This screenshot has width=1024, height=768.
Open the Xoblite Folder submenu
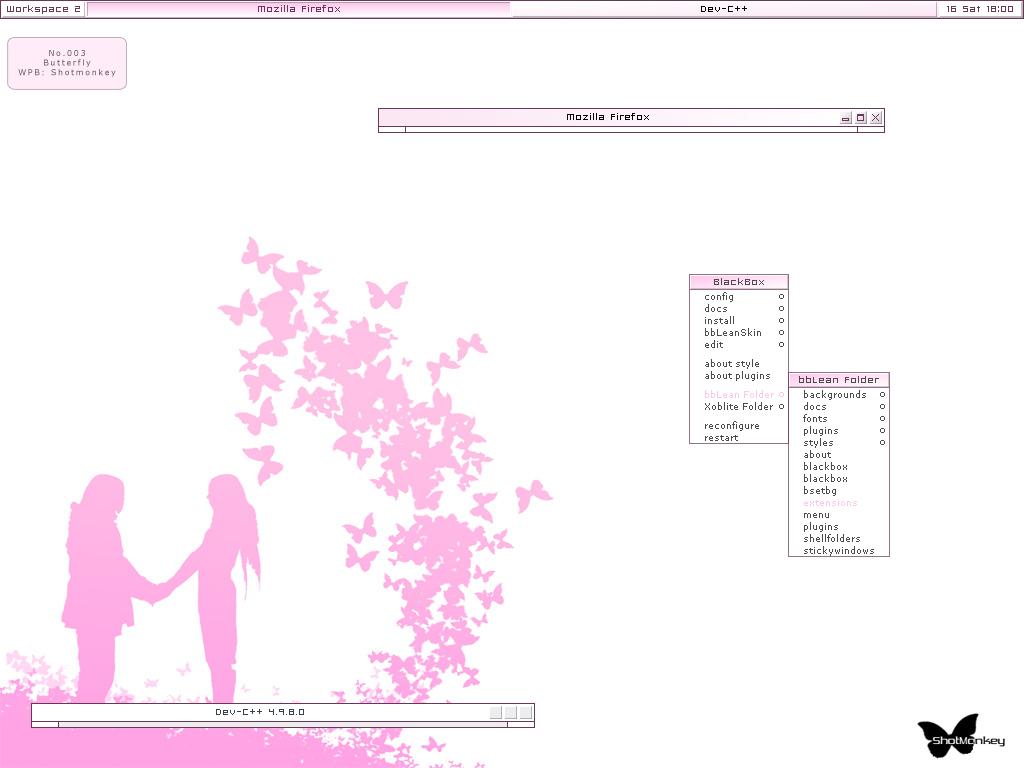coord(738,407)
